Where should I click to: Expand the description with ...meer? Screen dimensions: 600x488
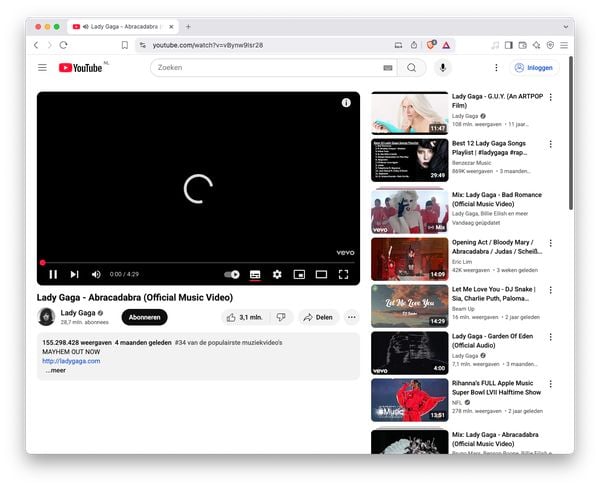[x=55, y=370]
